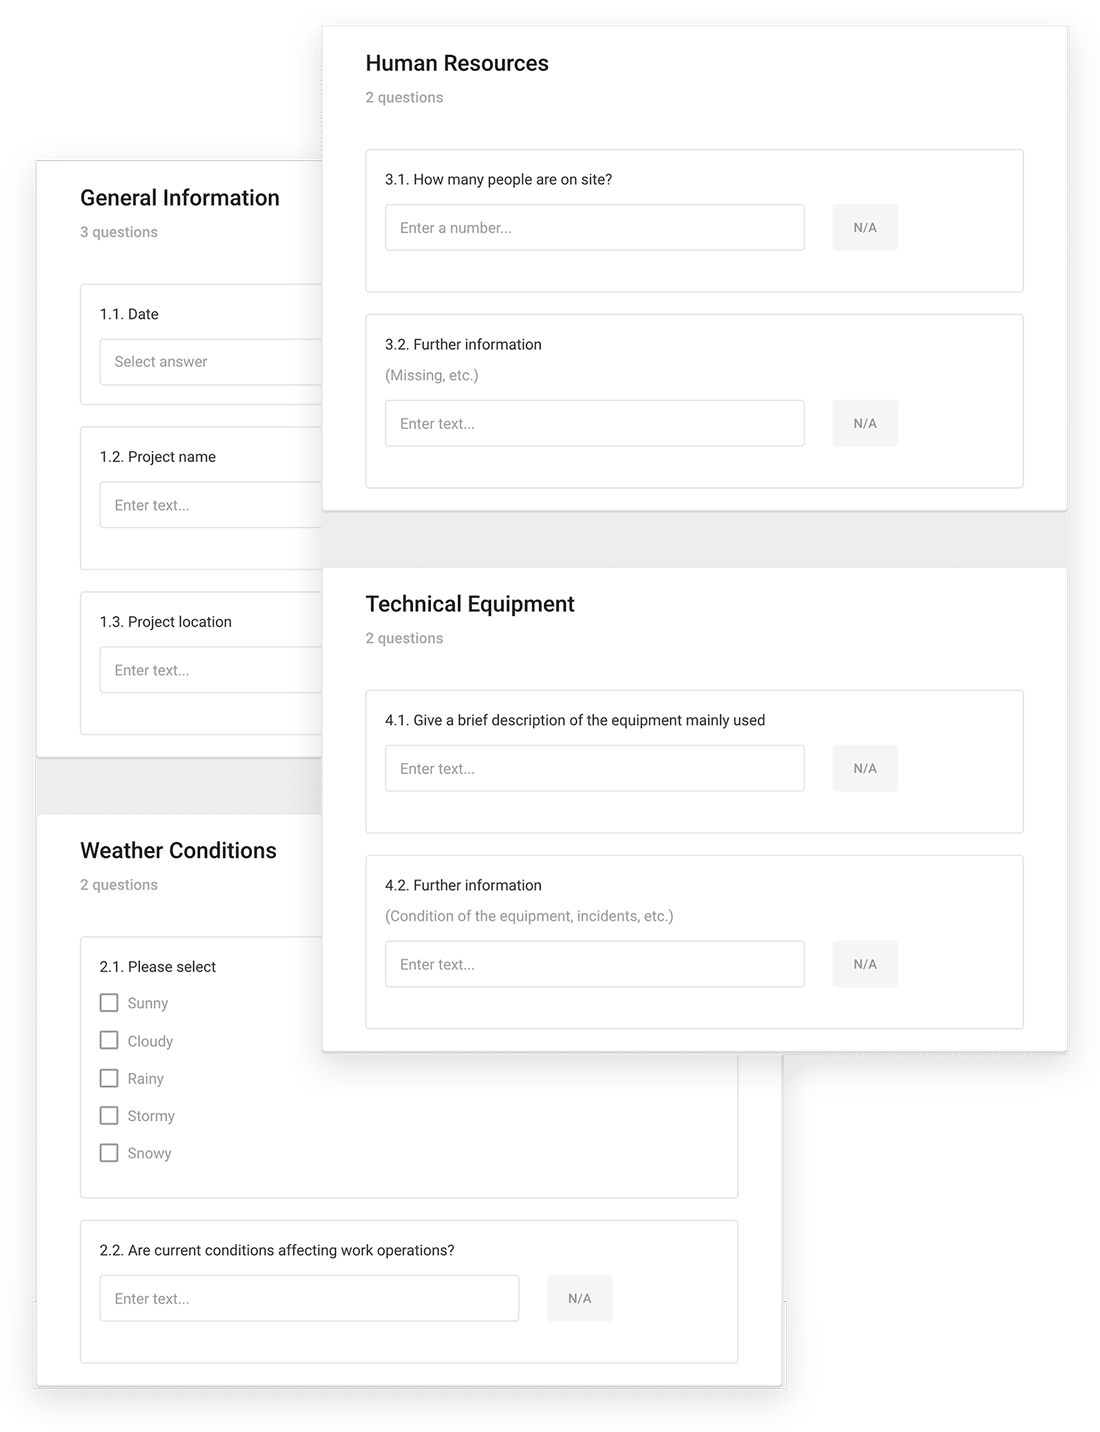Choose N/A for 4.2 Further information
Image resolution: width=1100 pixels, height=1432 pixels.
click(865, 965)
